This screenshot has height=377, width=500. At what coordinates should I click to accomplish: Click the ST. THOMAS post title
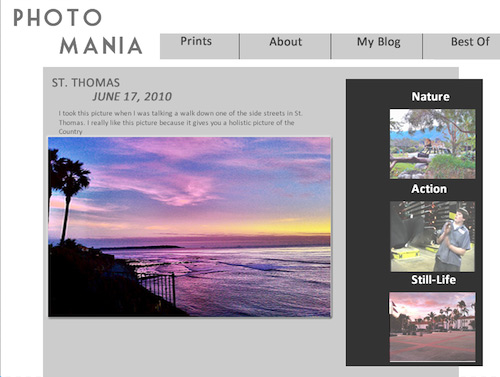point(86,83)
